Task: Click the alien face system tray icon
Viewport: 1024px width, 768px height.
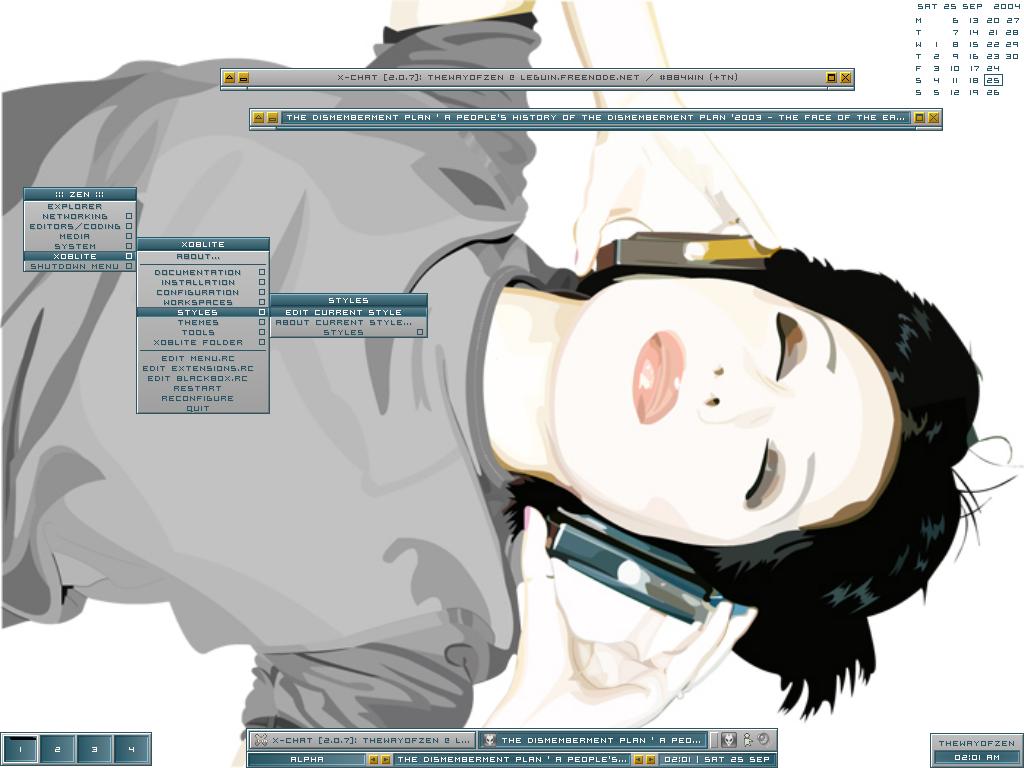Action: coord(729,740)
